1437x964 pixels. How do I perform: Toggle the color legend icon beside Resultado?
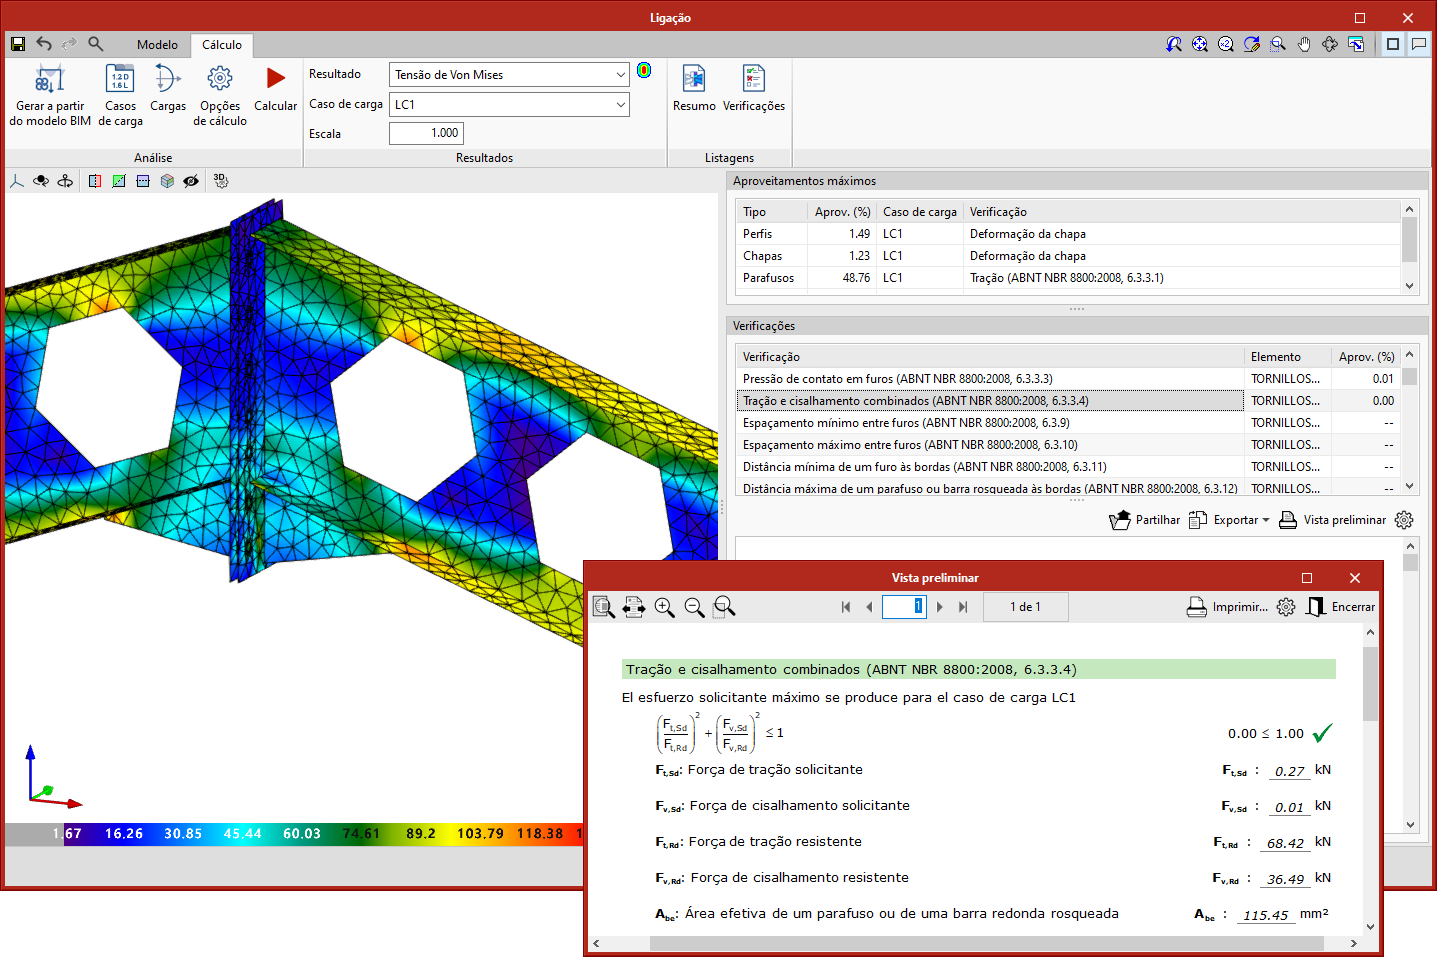644,71
